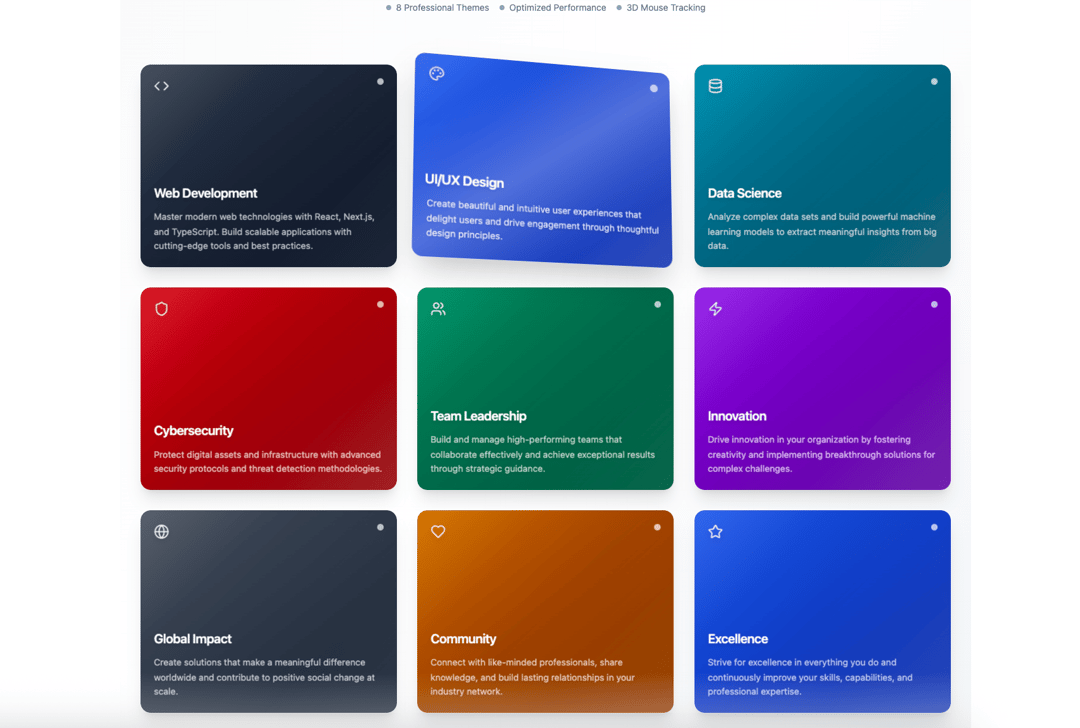
Task: Click the corner dot on Web Development card
Action: (x=380, y=81)
